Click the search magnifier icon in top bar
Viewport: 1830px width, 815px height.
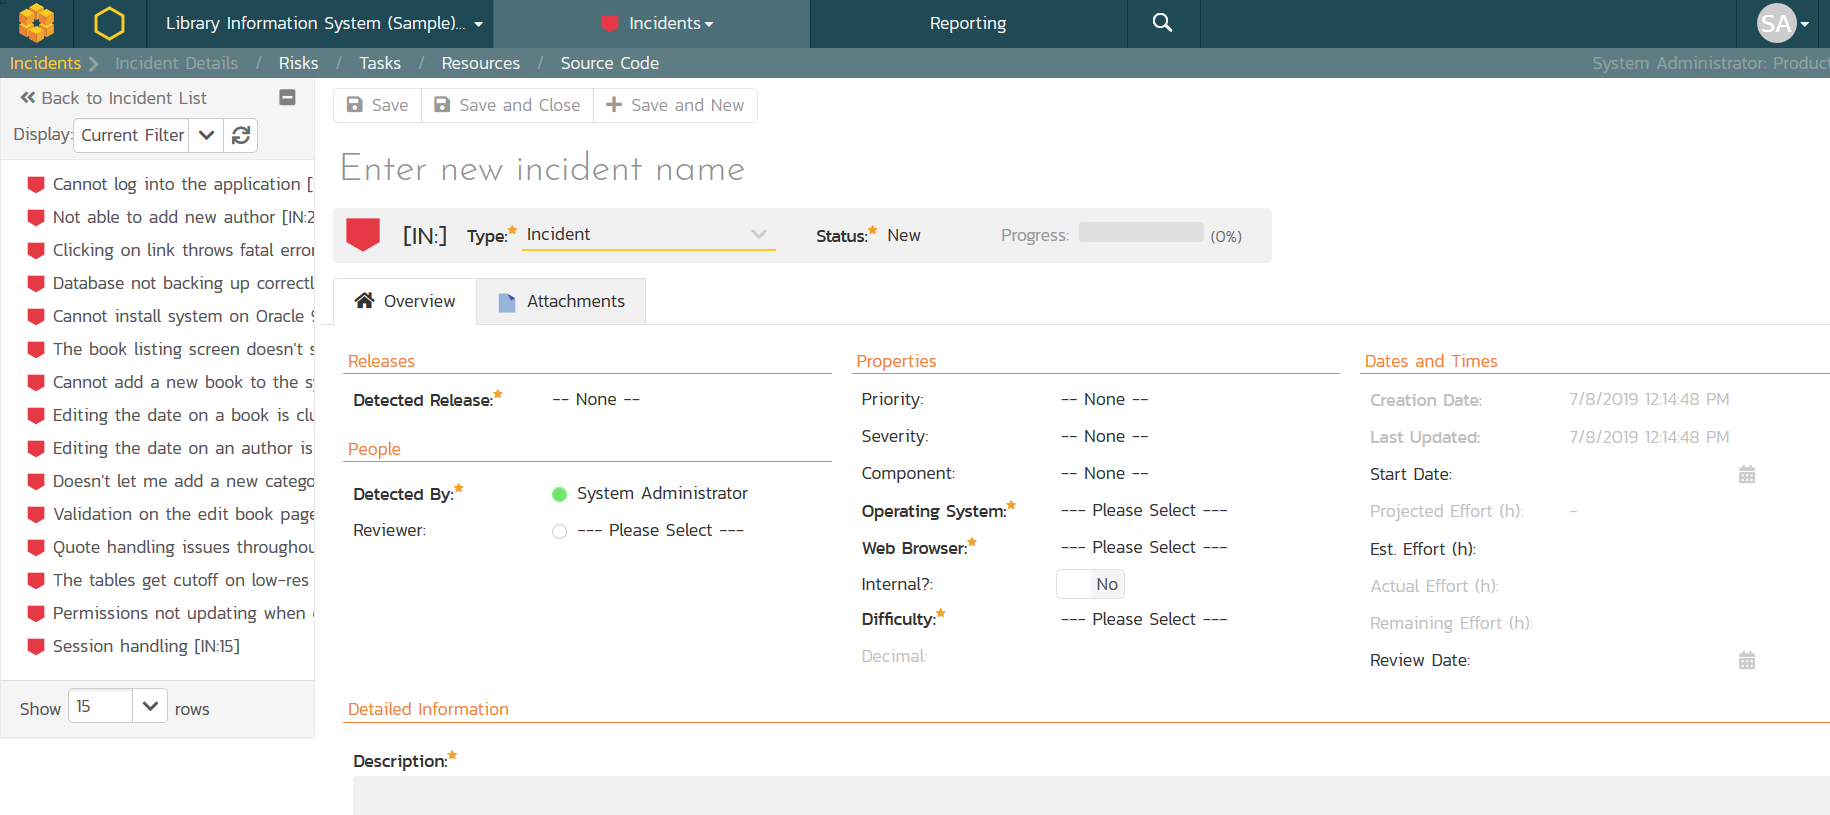(x=1162, y=23)
